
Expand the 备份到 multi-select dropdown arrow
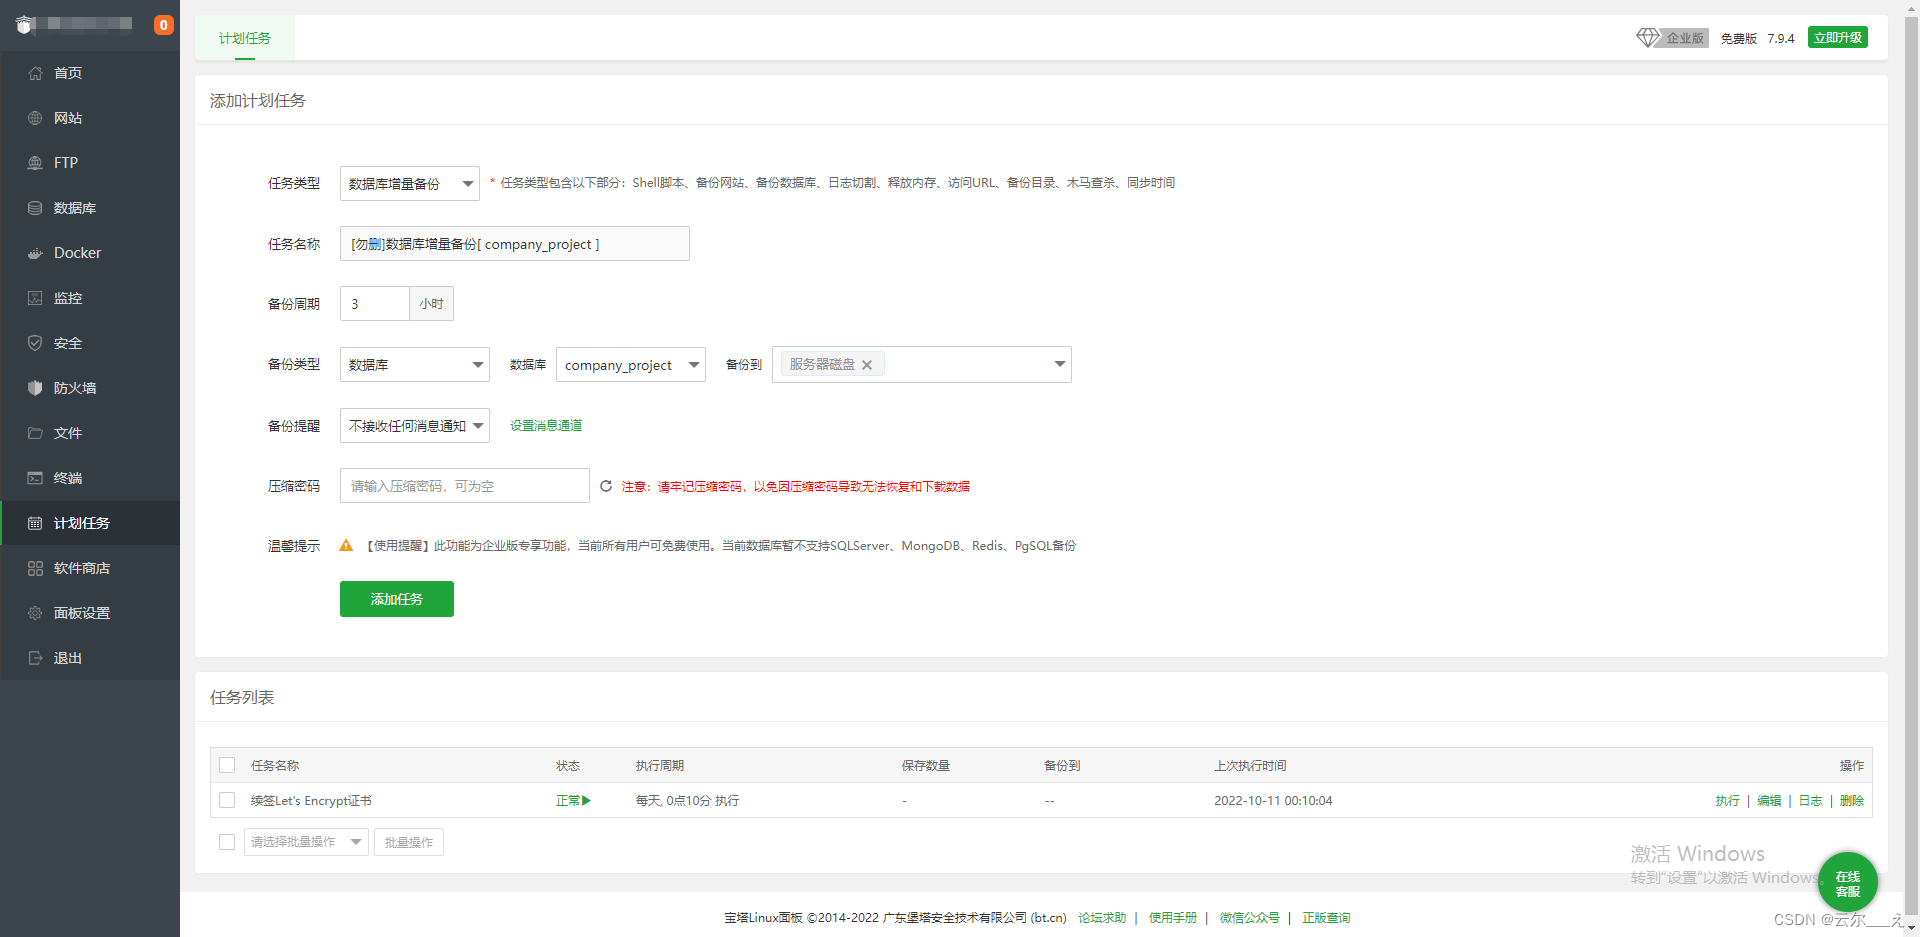(1059, 364)
